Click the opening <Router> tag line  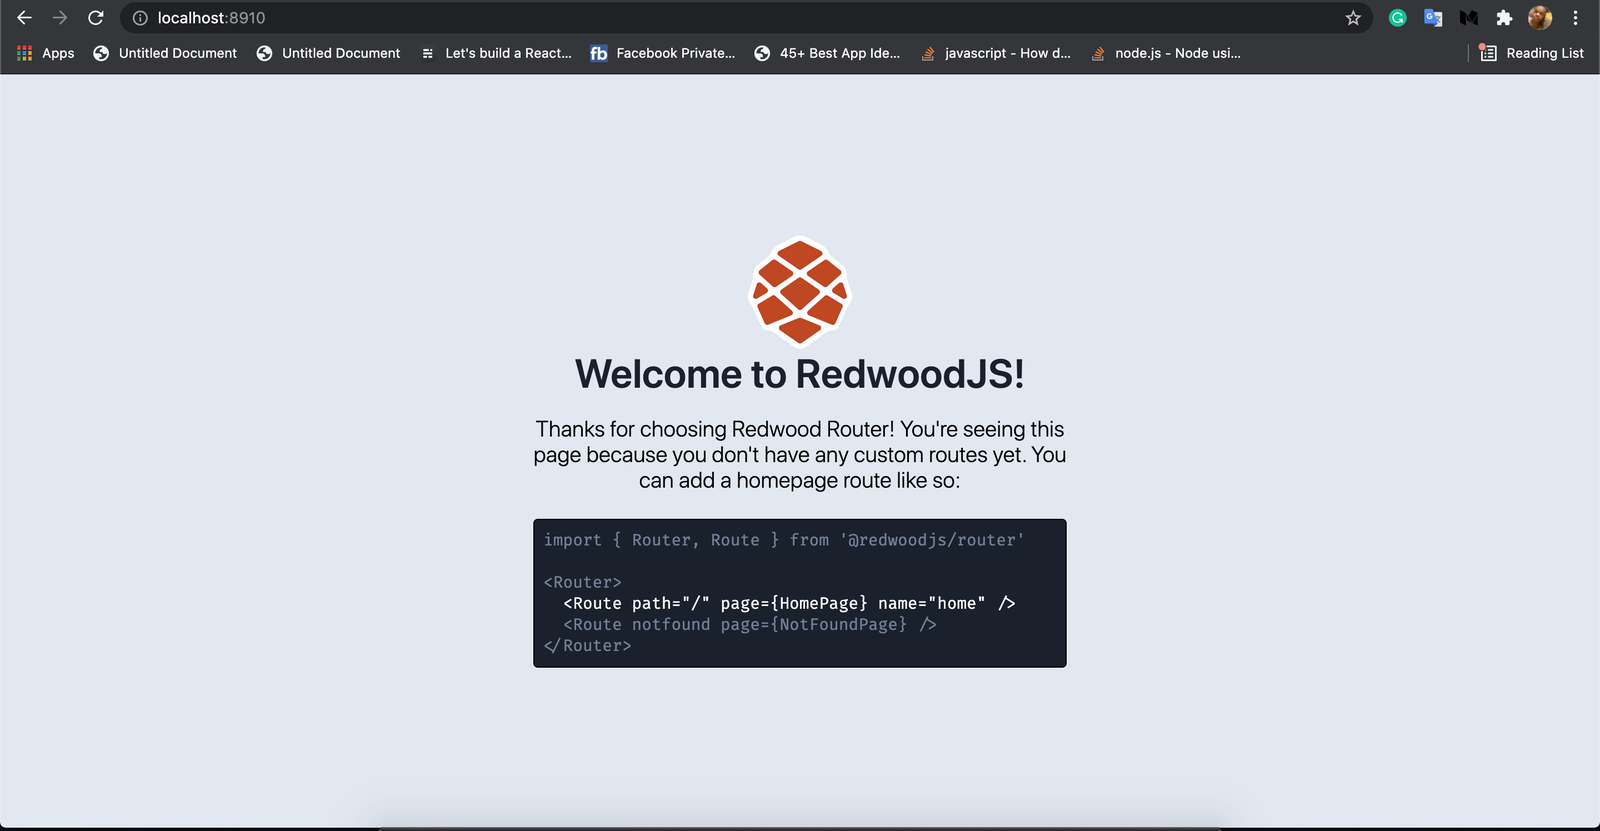pos(583,582)
